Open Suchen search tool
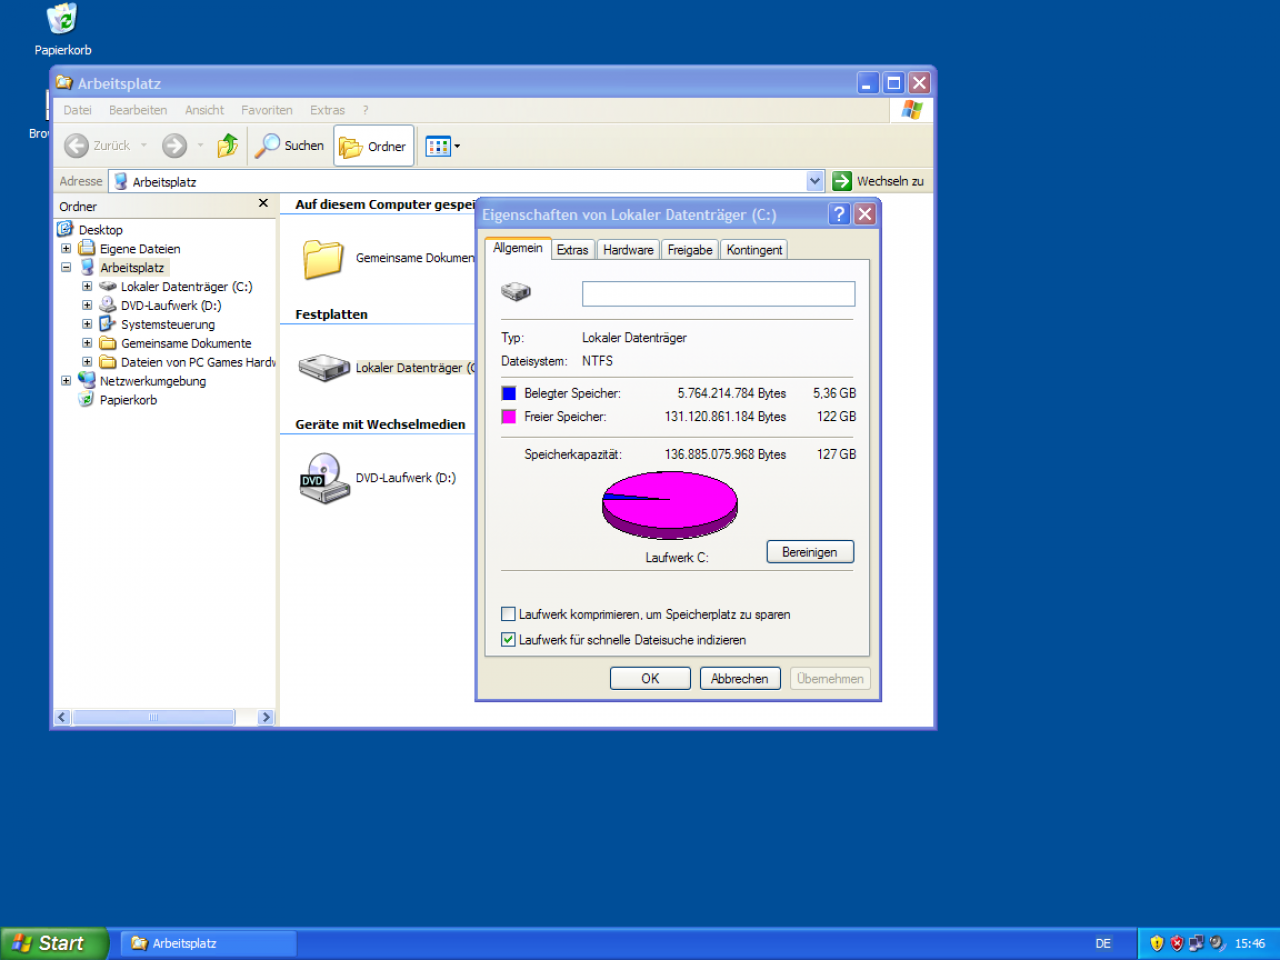Screen dimensions: 1280x960 tap(290, 146)
